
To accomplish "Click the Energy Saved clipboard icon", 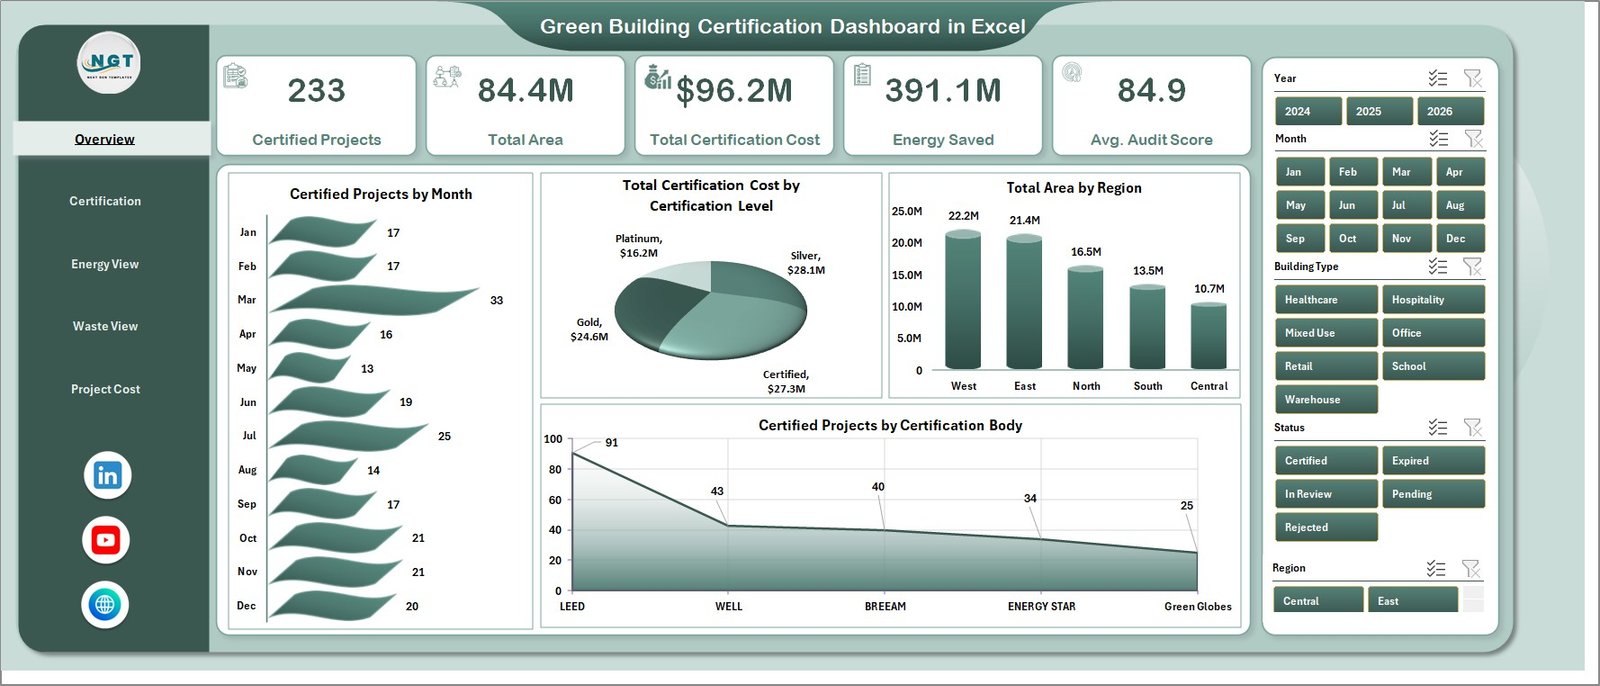I will pos(862,75).
